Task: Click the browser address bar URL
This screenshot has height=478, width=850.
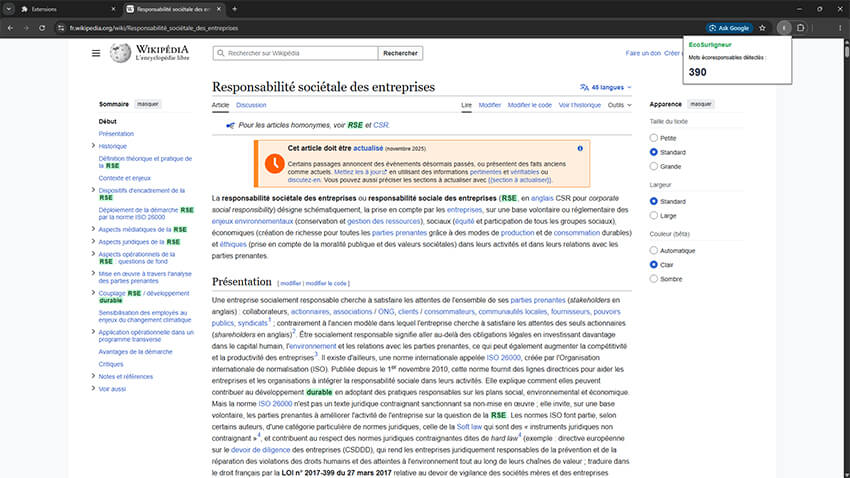Action: pyautogui.click(x=153, y=28)
